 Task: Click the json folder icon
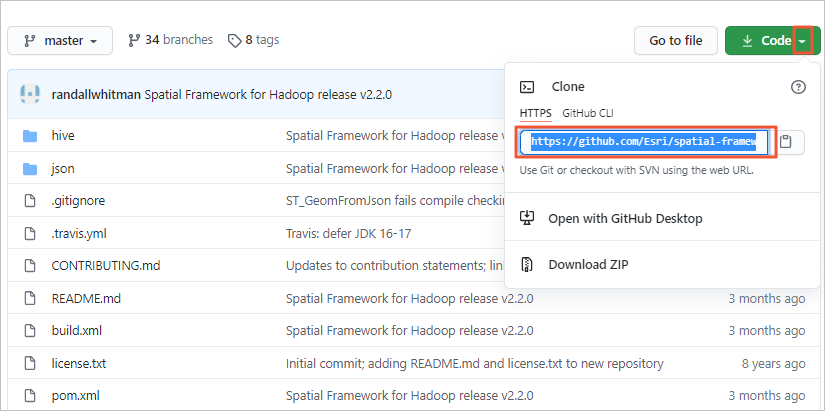pyautogui.click(x=30, y=168)
